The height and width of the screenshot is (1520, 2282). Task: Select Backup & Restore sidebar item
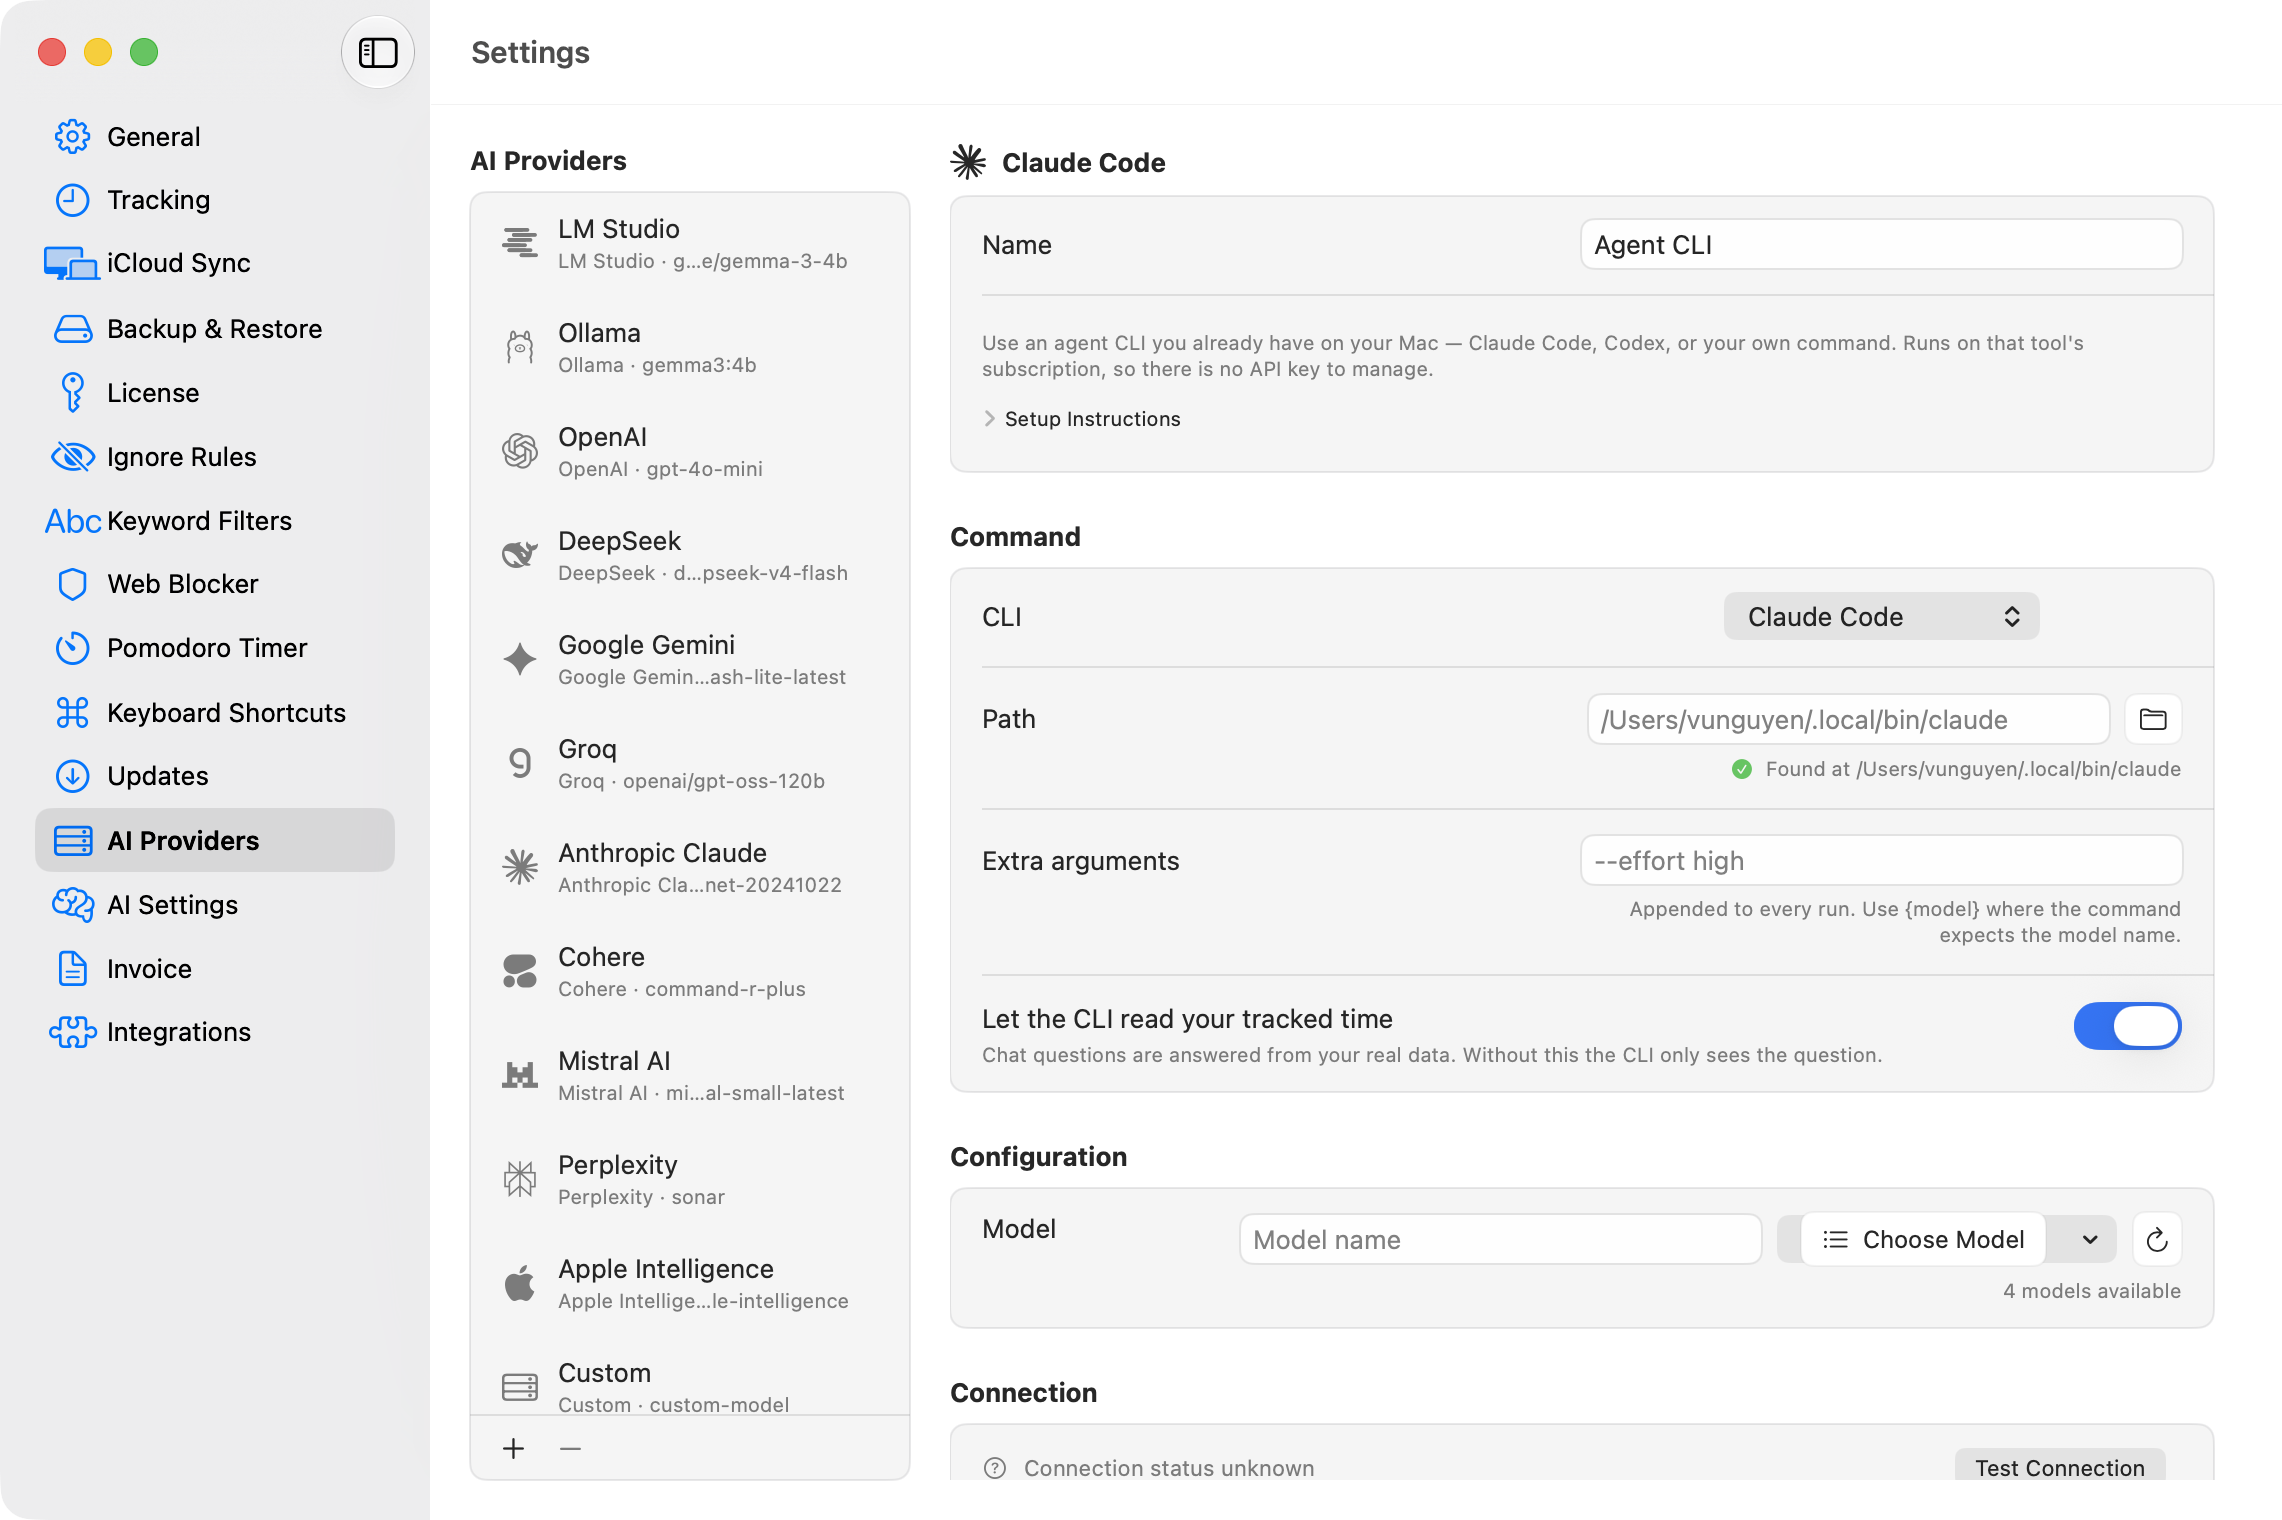pyautogui.click(x=215, y=329)
